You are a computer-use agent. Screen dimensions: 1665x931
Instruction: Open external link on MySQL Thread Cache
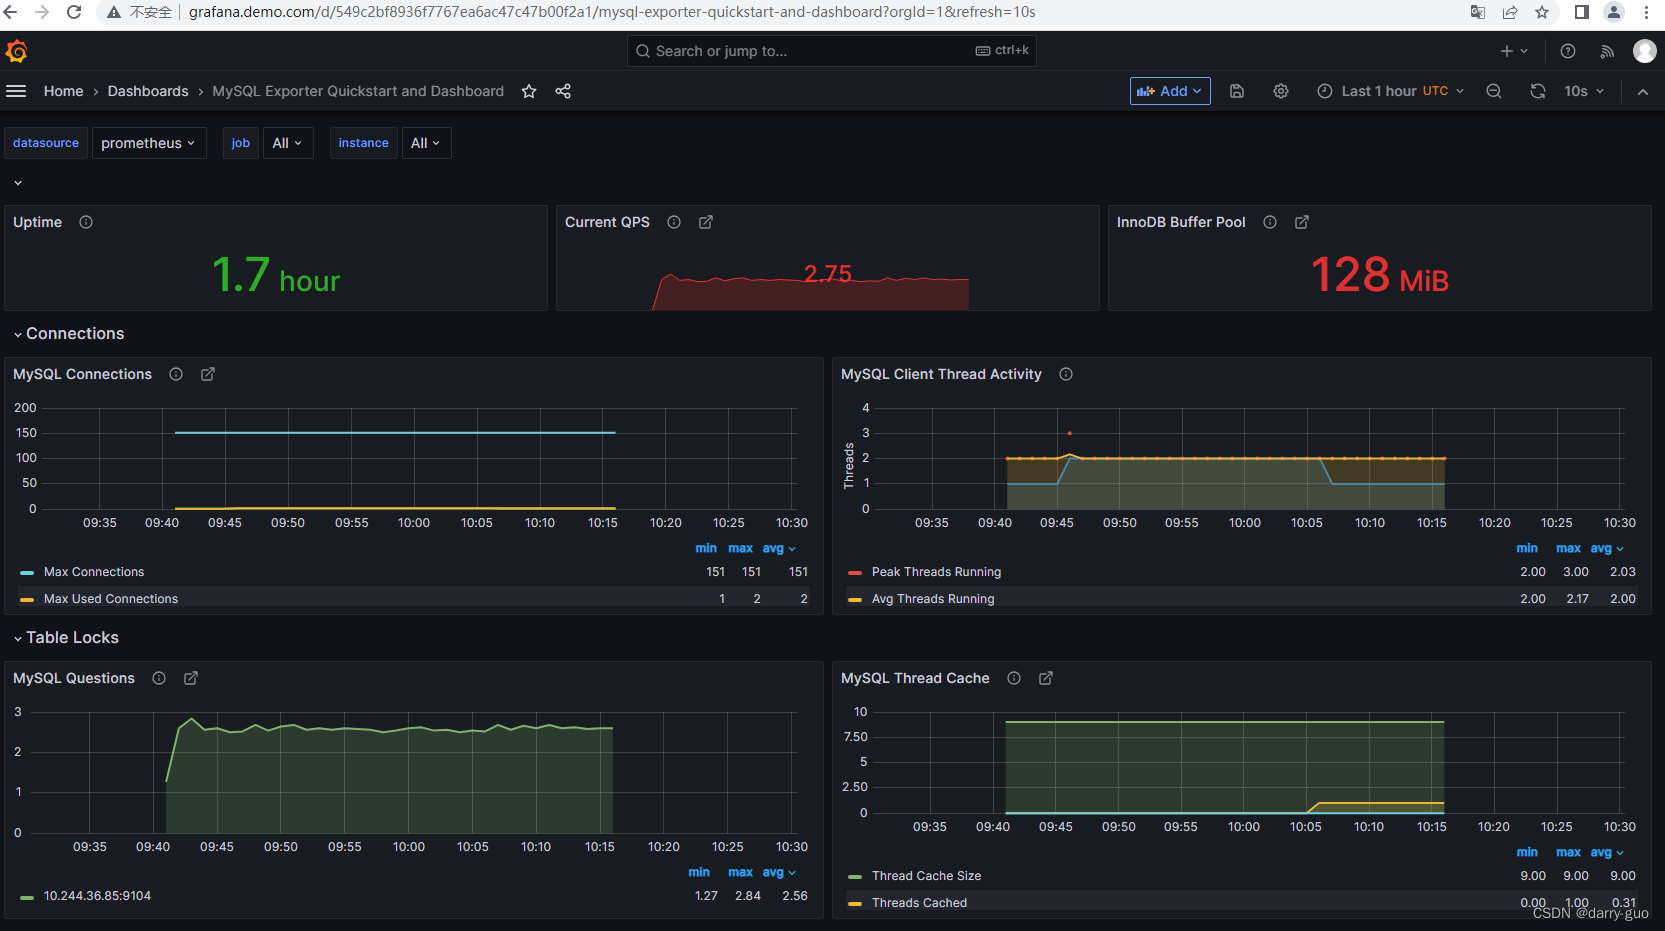pos(1046,678)
